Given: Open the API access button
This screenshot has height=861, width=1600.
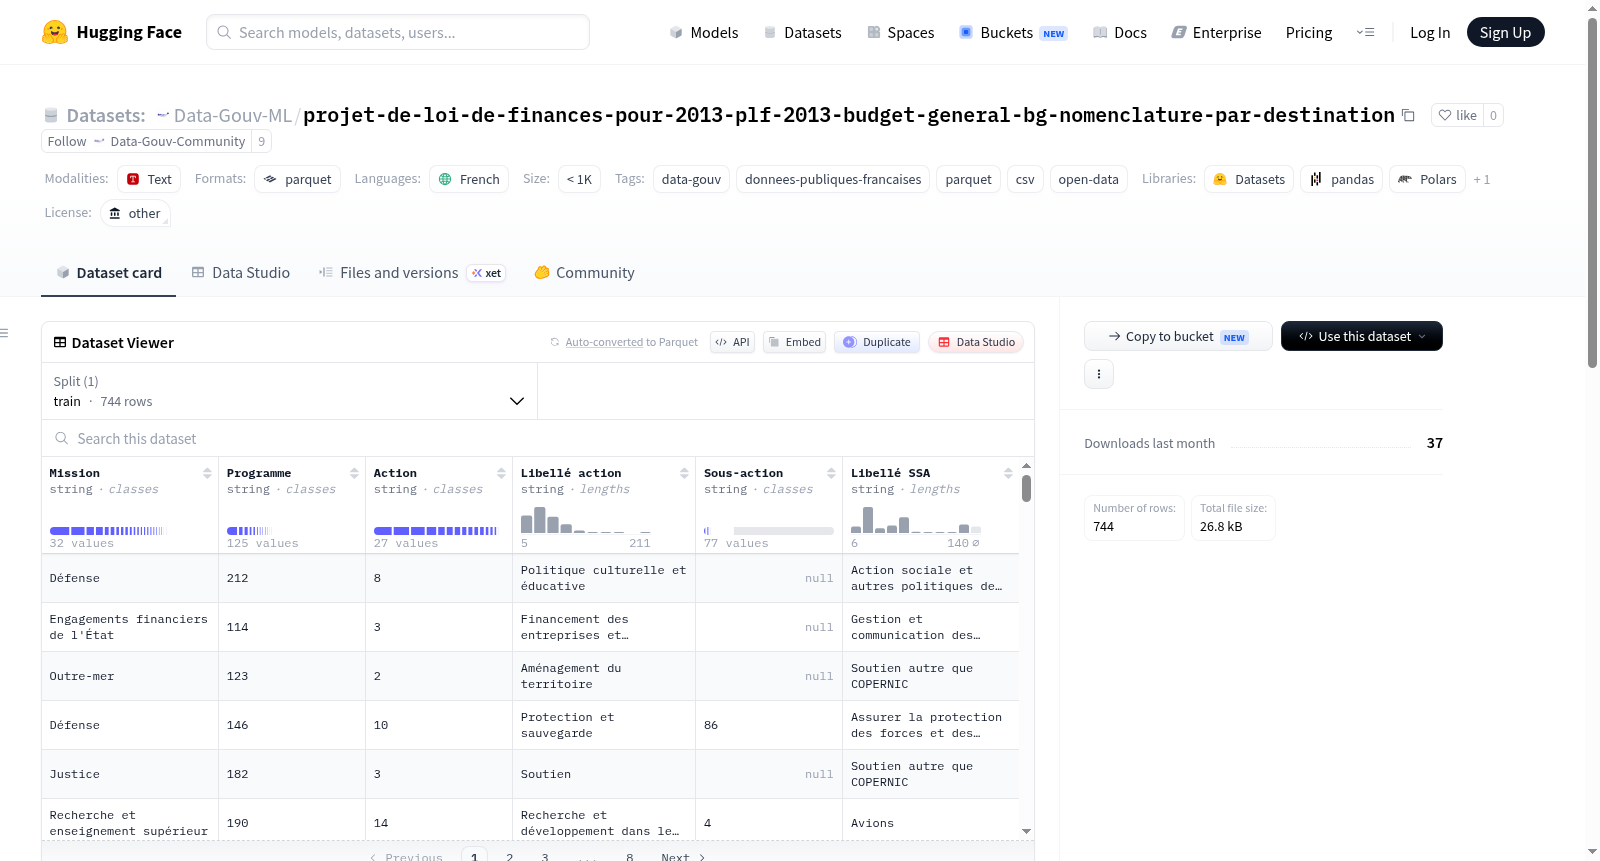Looking at the screenshot, I should click(733, 342).
